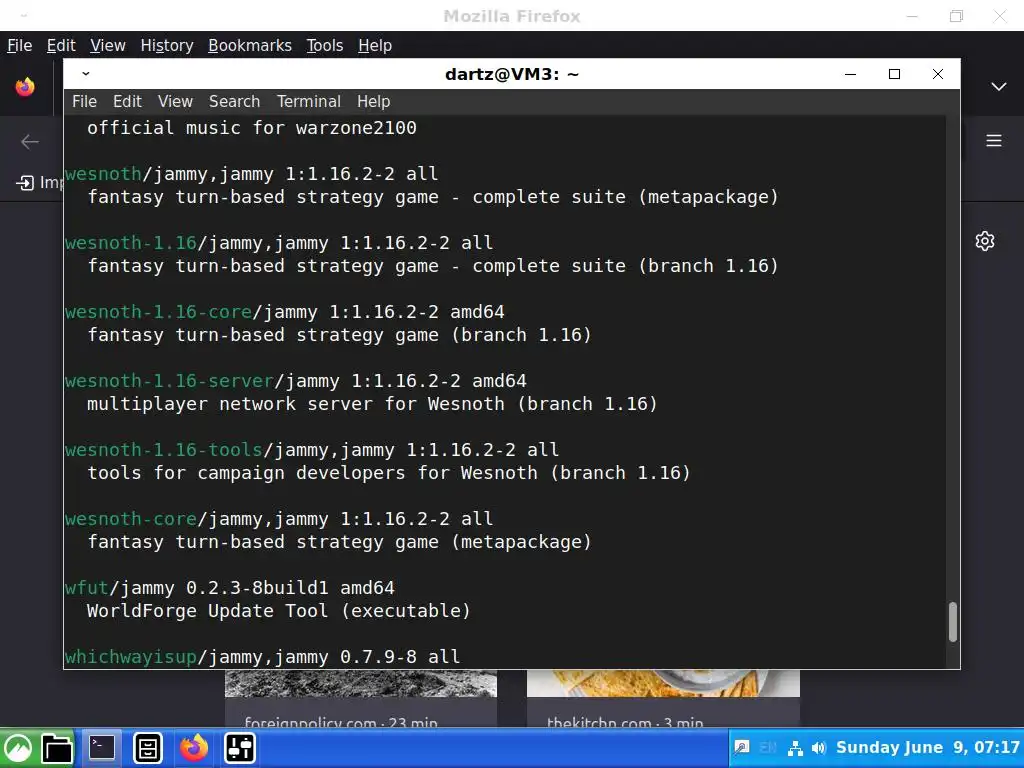The image size is (1024, 768).
Task: Open the terminal View menu
Action: [175, 102]
